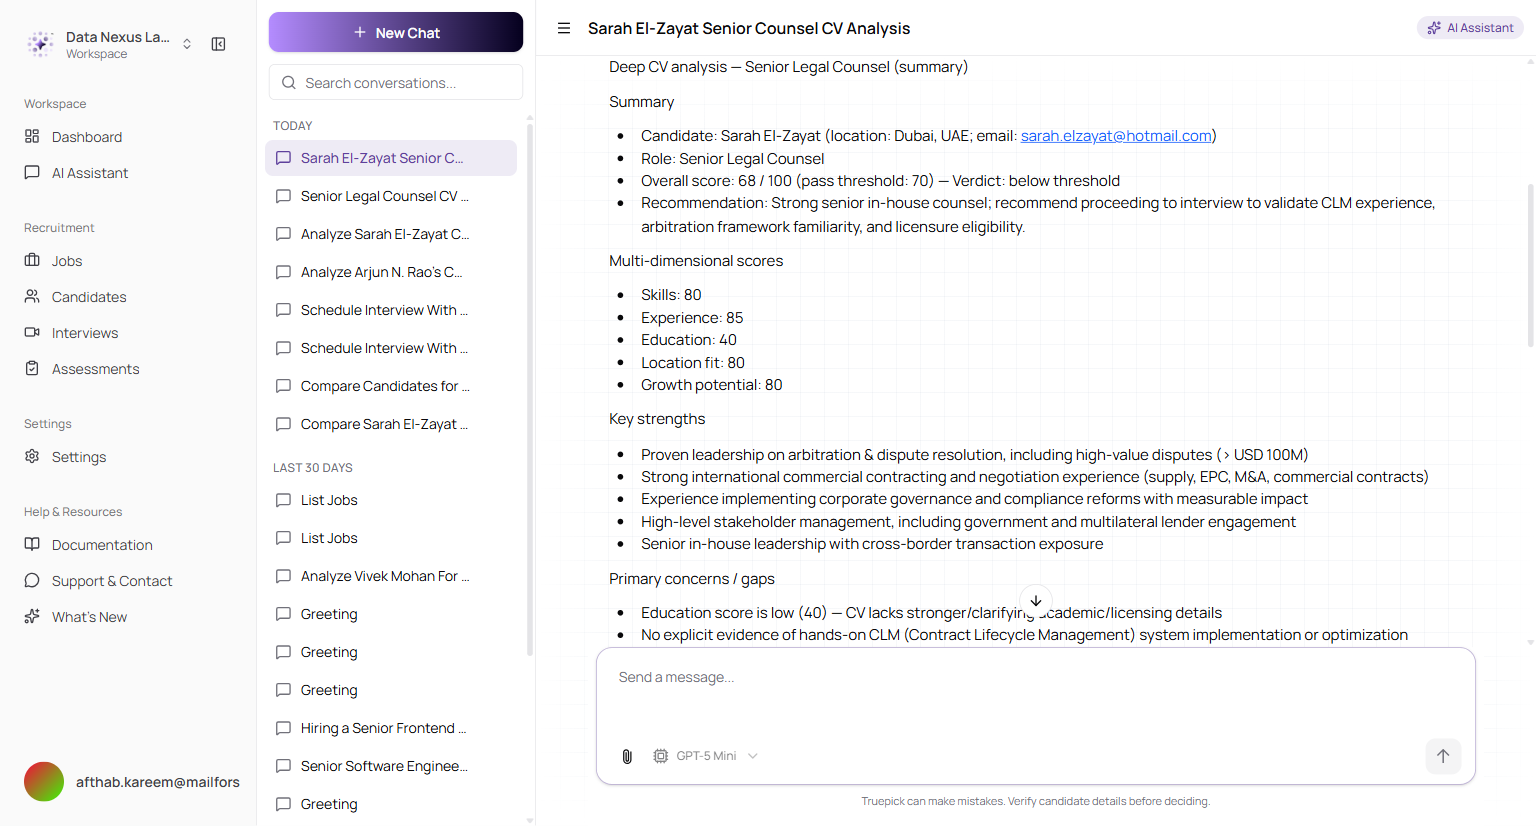This screenshot has width=1536, height=826.
Task: Click the conversation list scrollbar
Action: [x=530, y=390]
